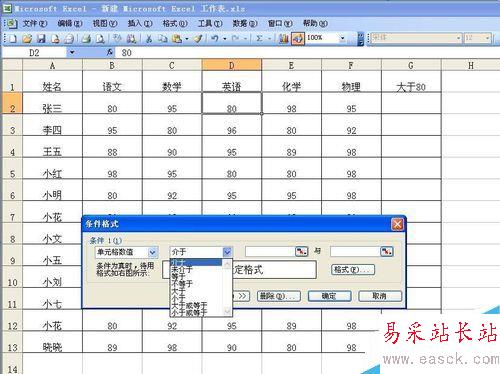Open the AutoSum functions dropdown arrow
Screen dimensions: 500x374
click(269, 39)
